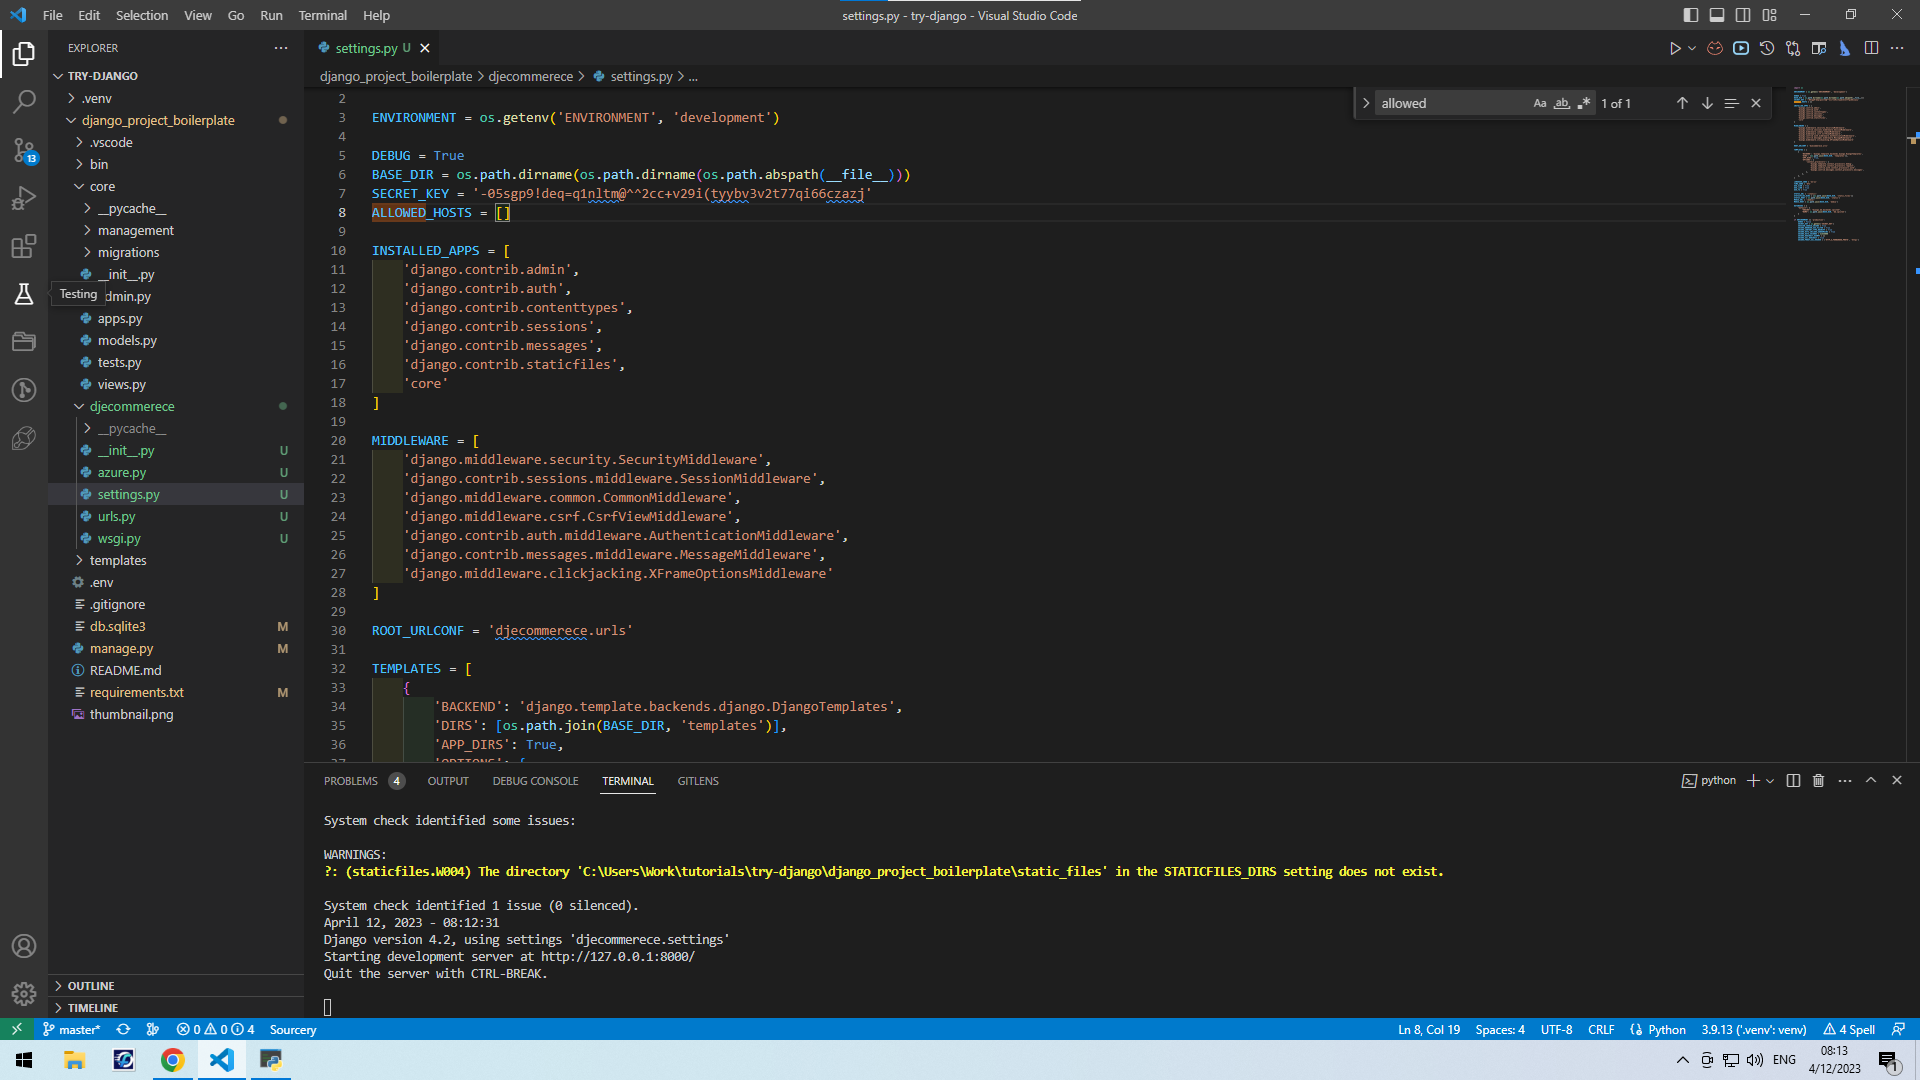The image size is (1920, 1080).
Task: Click the find input containing 'allowed'
Action: [1450, 103]
